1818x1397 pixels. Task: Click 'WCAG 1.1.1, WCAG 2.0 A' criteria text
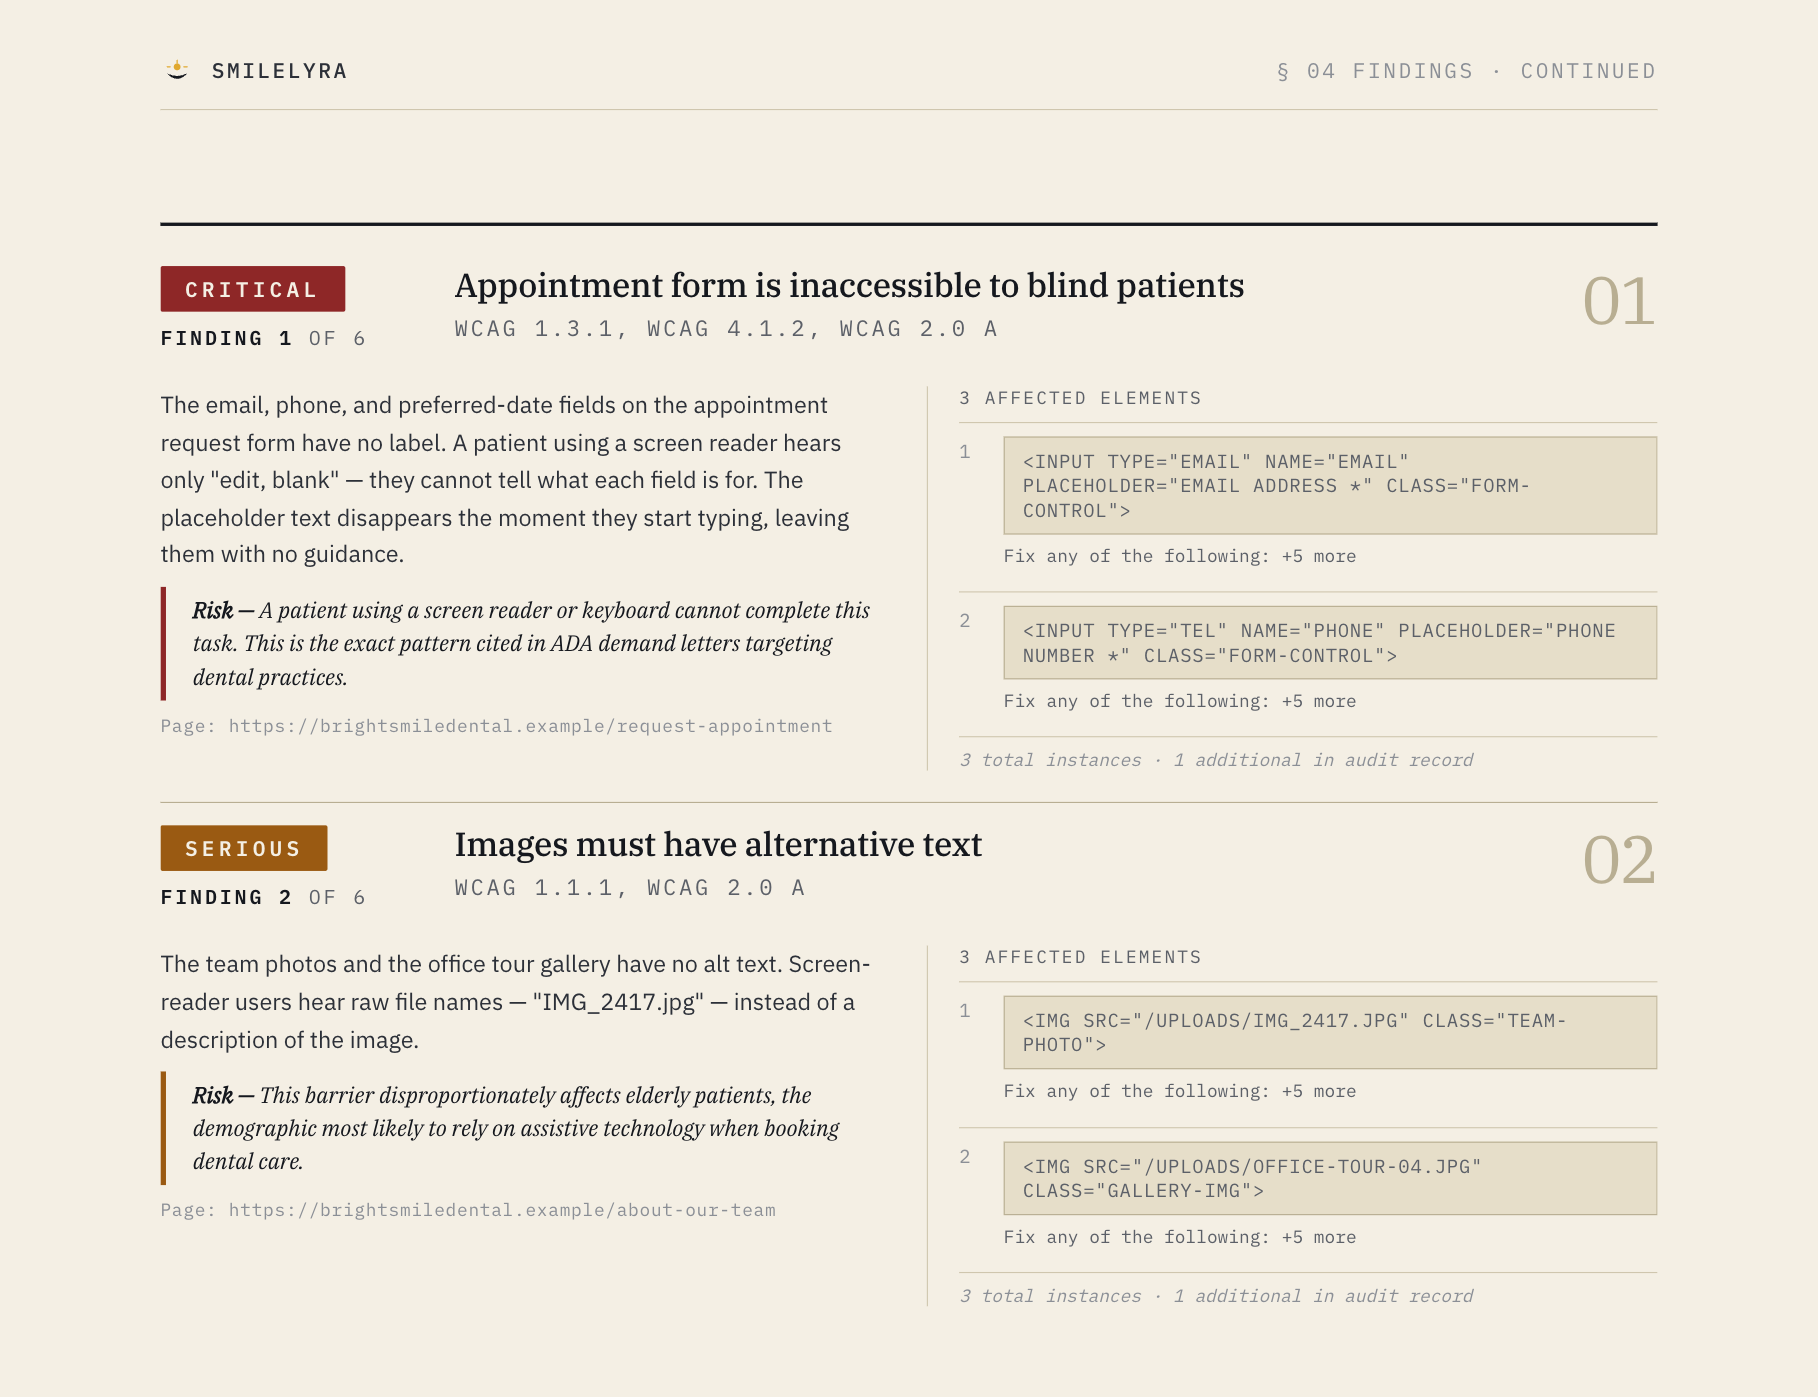(x=630, y=888)
